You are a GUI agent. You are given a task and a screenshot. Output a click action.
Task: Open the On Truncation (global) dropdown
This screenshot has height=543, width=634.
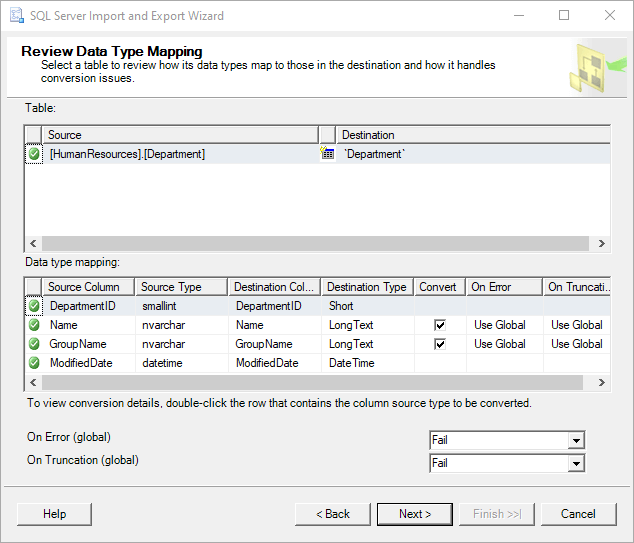click(576, 463)
